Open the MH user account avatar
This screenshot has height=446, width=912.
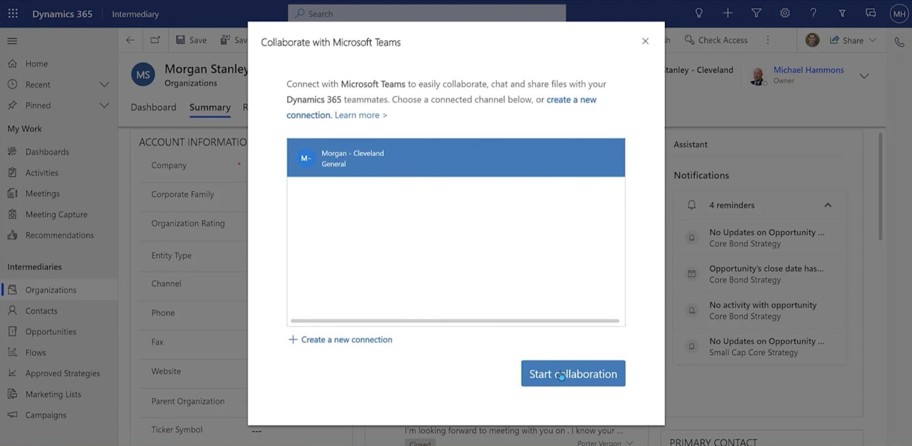point(899,13)
